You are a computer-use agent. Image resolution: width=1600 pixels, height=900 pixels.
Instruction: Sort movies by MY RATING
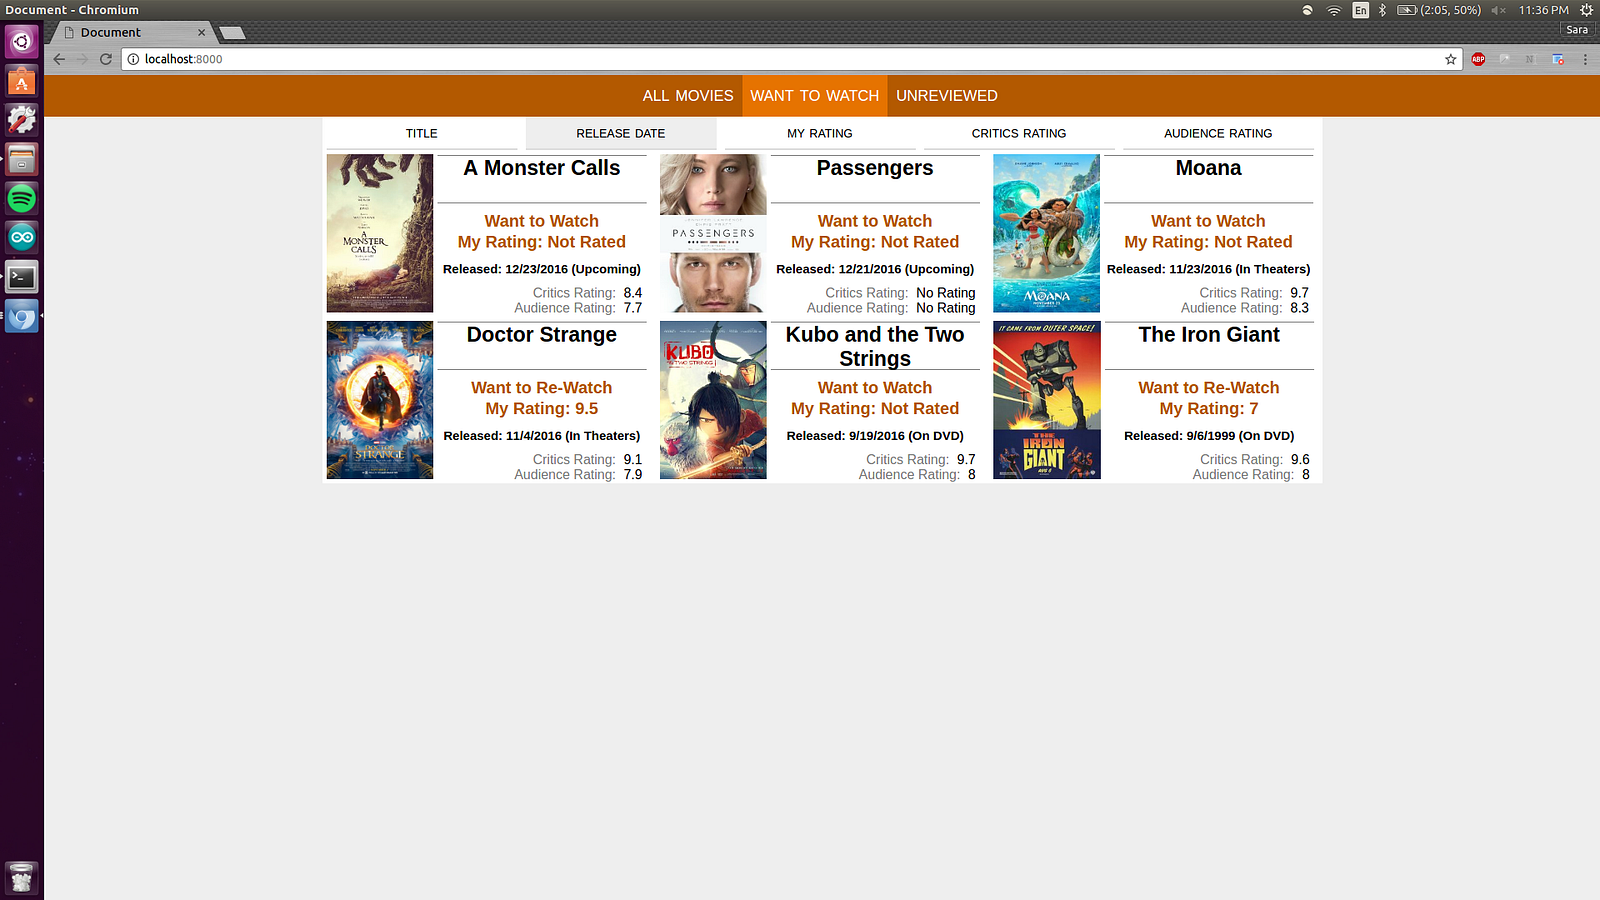pyautogui.click(x=820, y=133)
